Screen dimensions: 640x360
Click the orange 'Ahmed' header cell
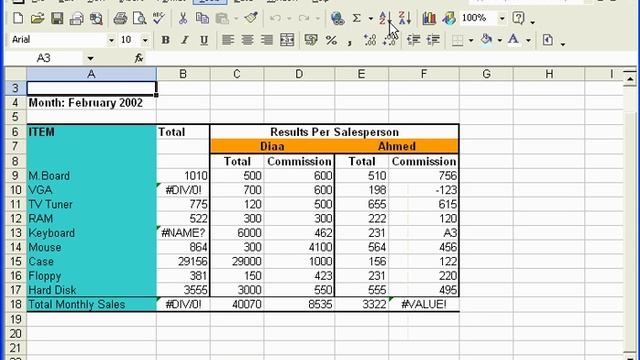(x=397, y=146)
